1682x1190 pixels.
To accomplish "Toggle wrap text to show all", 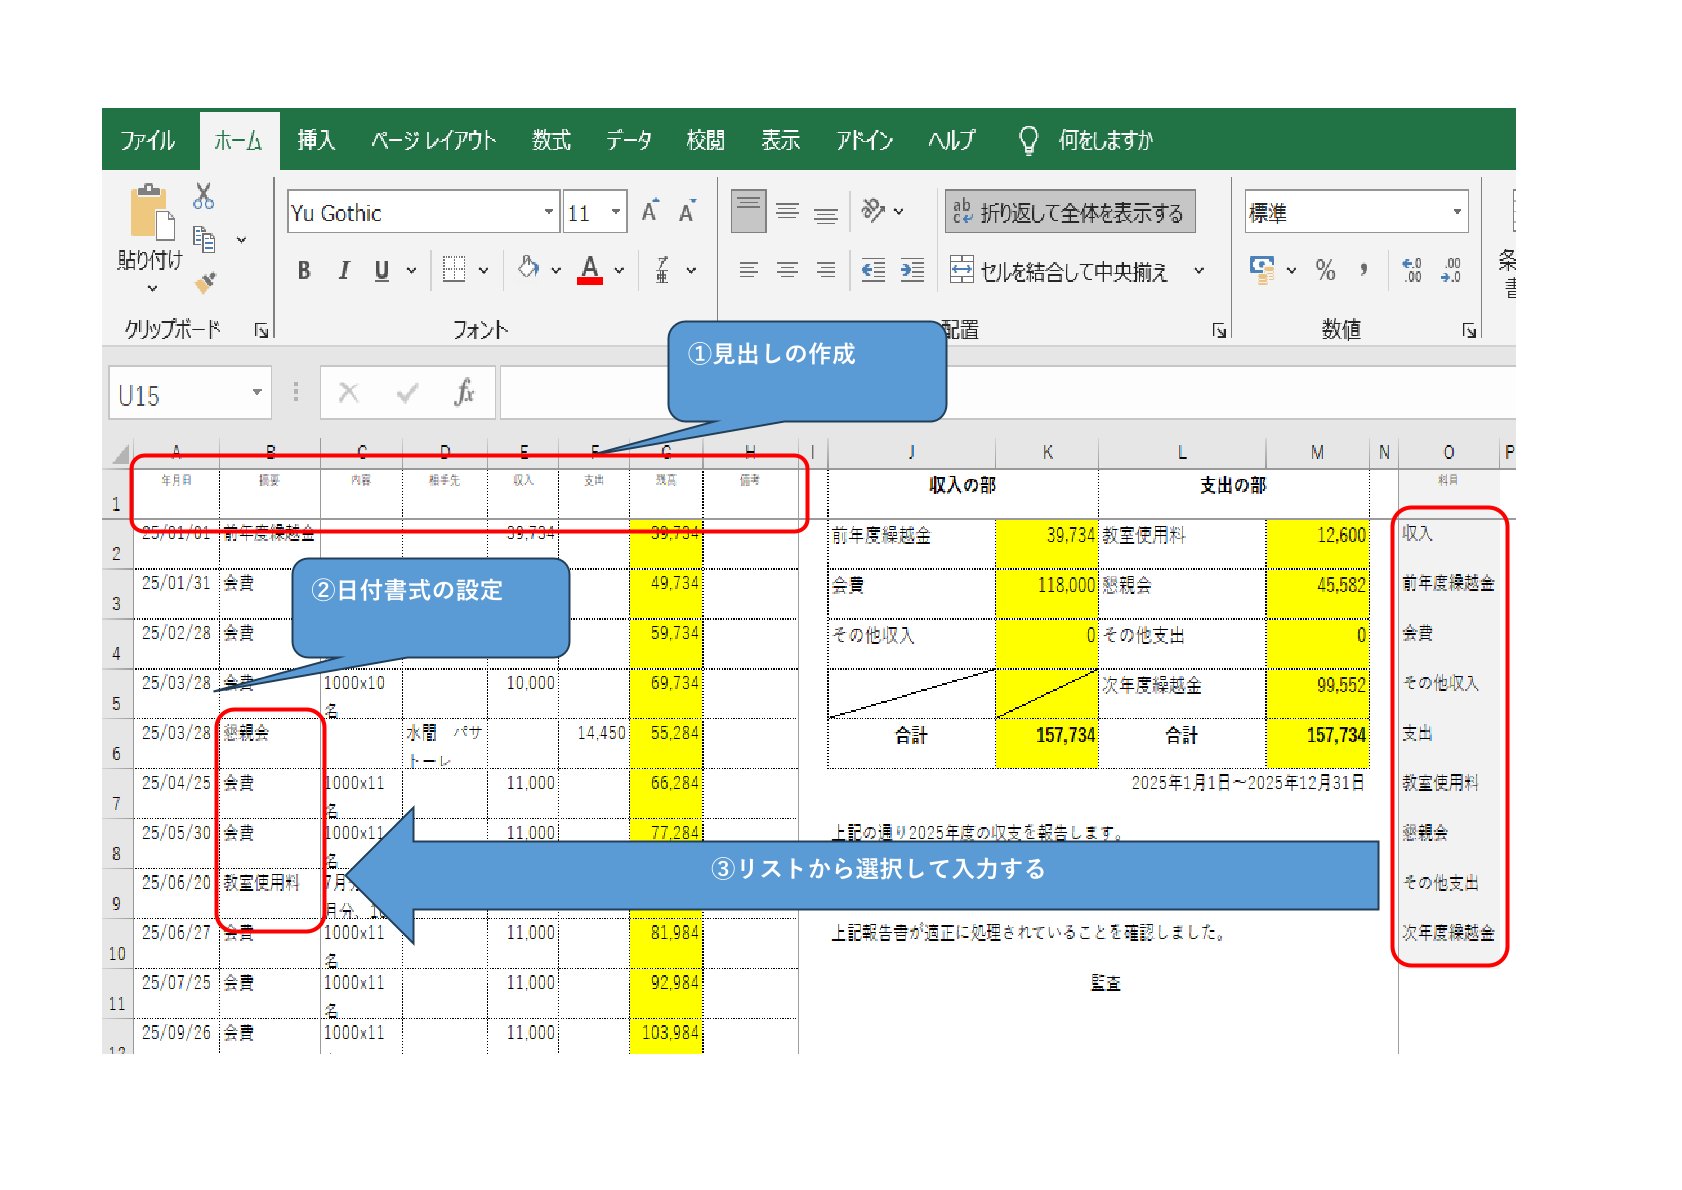I will 1069,212.
